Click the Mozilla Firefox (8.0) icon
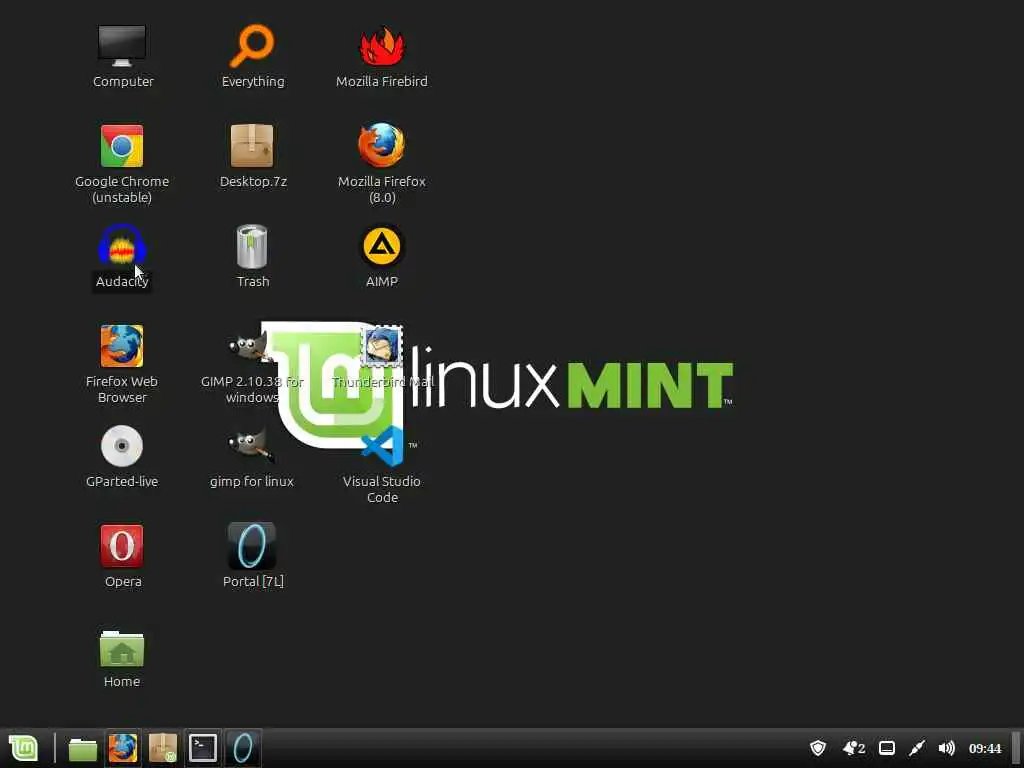1024x768 pixels. click(382, 146)
